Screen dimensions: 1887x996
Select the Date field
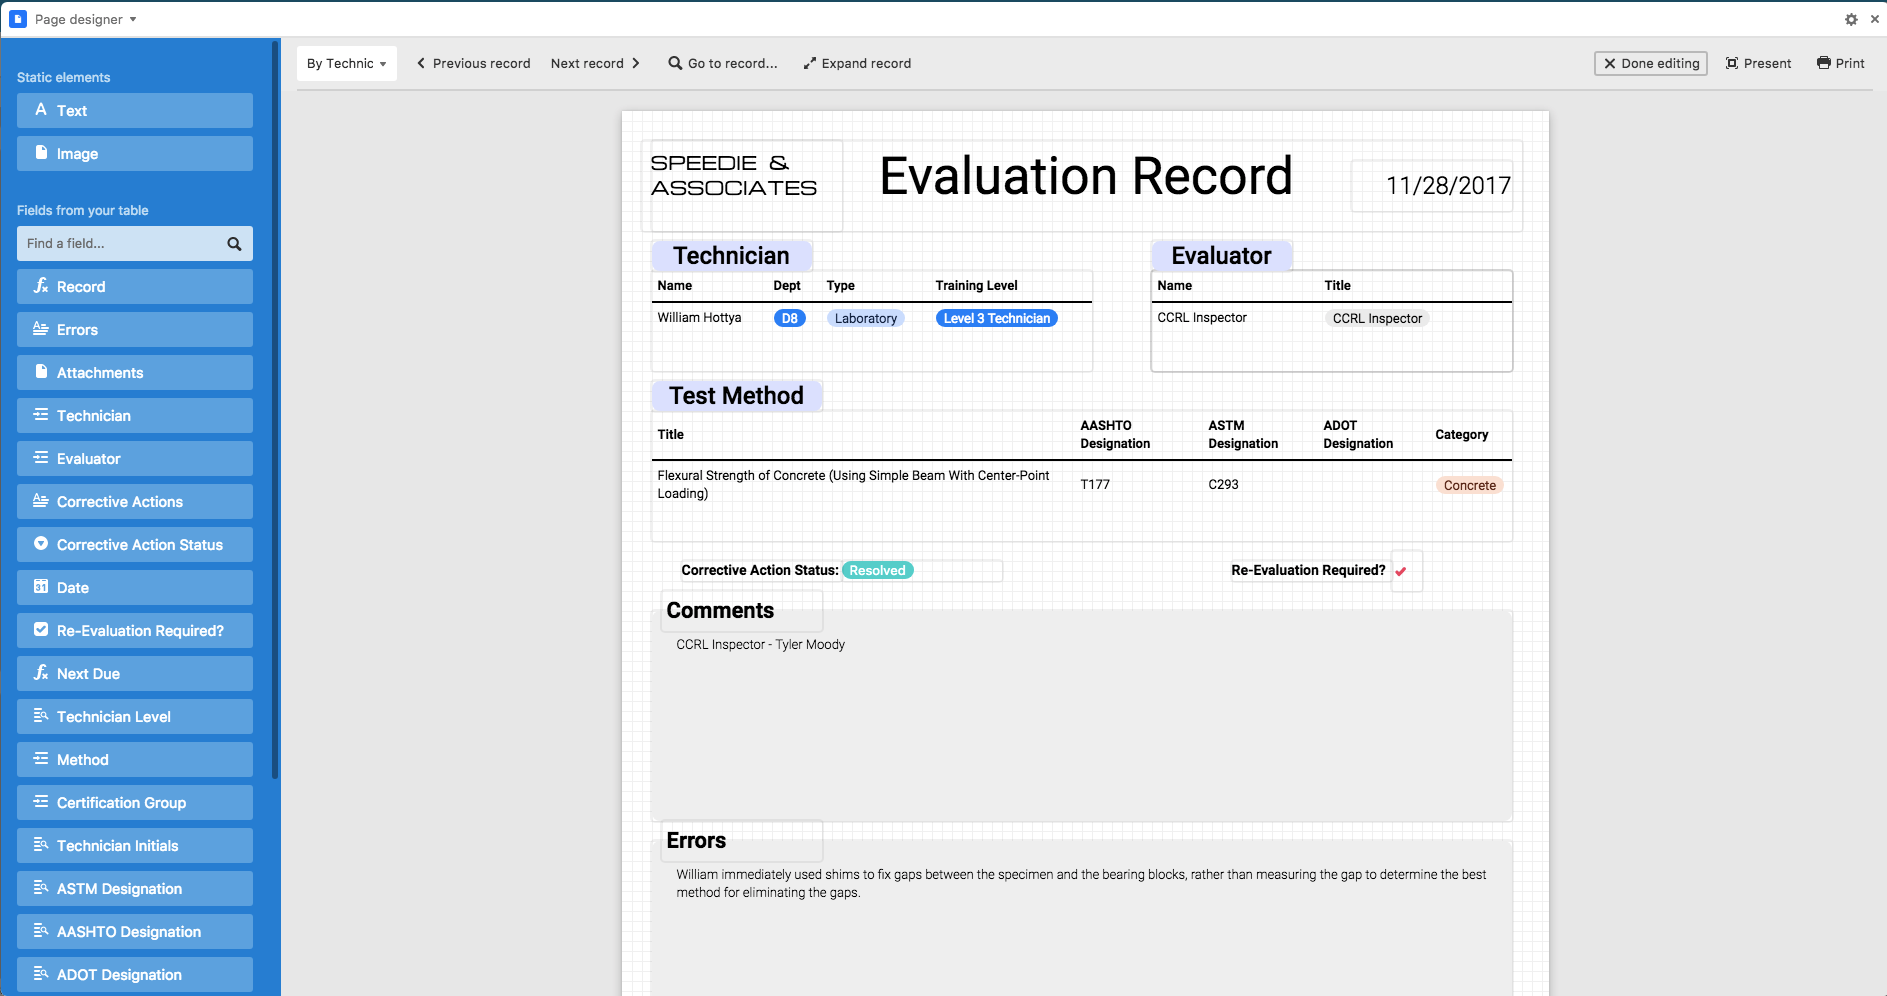[135, 587]
